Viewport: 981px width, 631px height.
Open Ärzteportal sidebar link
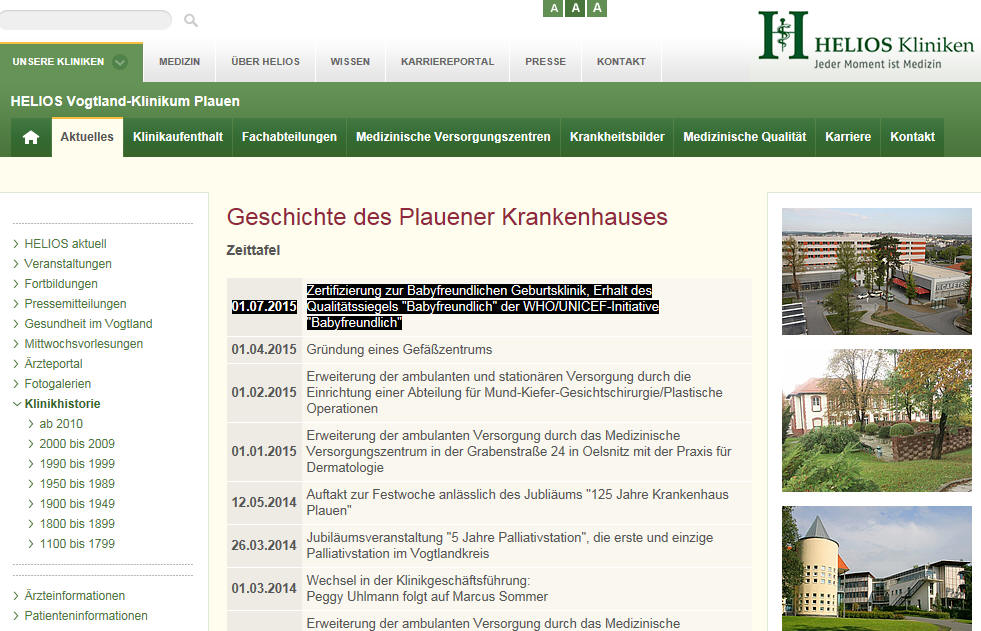(x=53, y=364)
